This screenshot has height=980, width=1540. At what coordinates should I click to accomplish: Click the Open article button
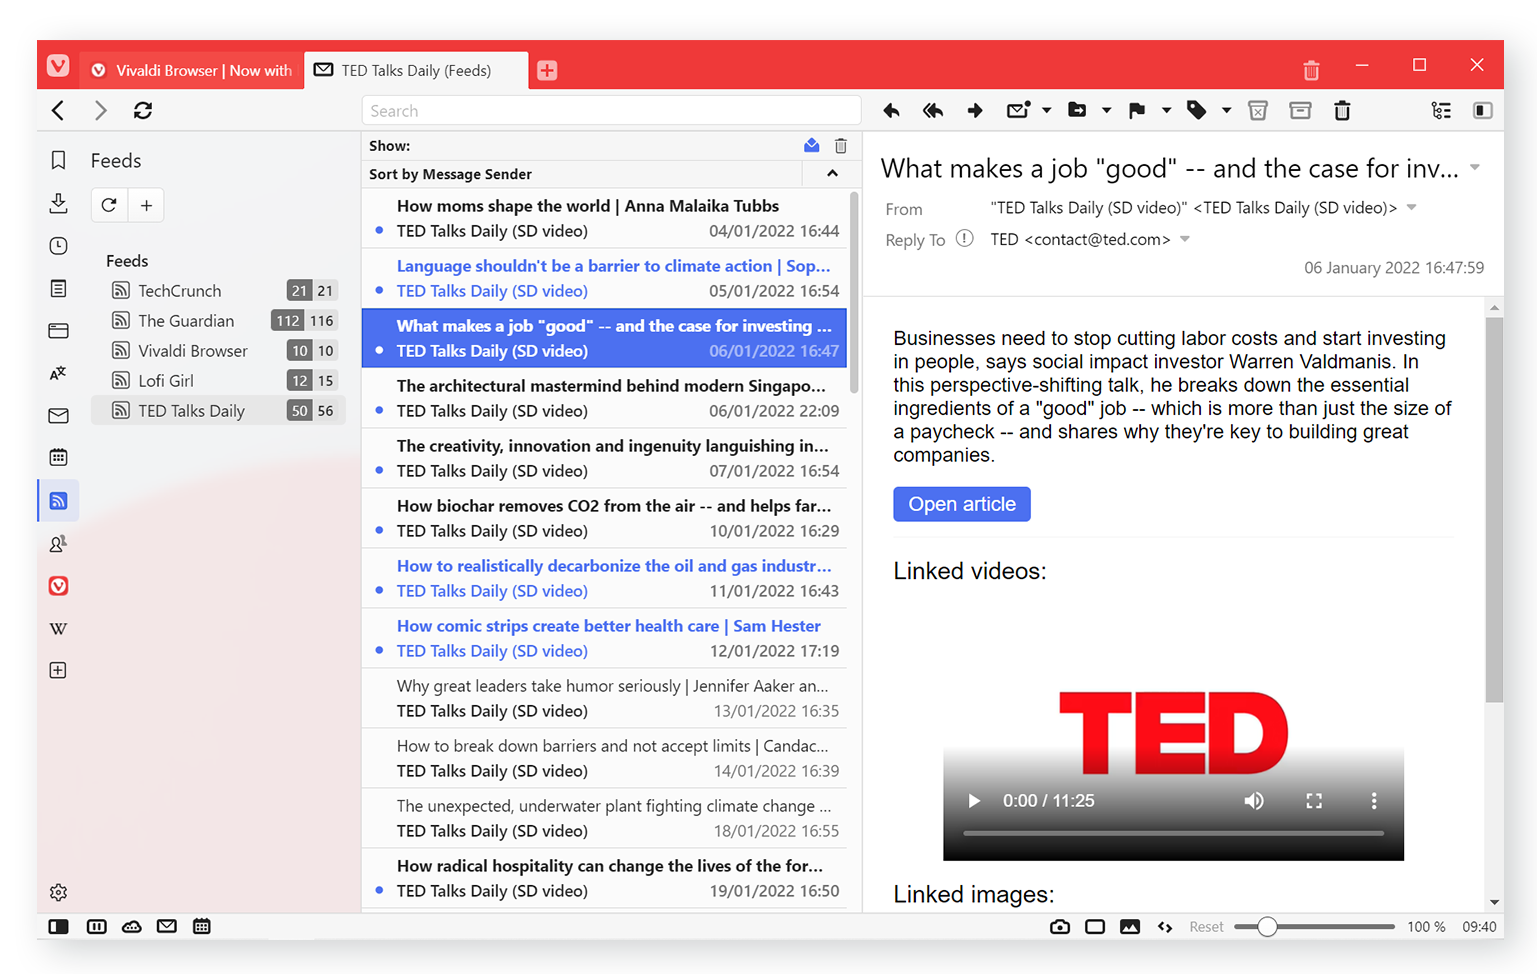pos(961,505)
